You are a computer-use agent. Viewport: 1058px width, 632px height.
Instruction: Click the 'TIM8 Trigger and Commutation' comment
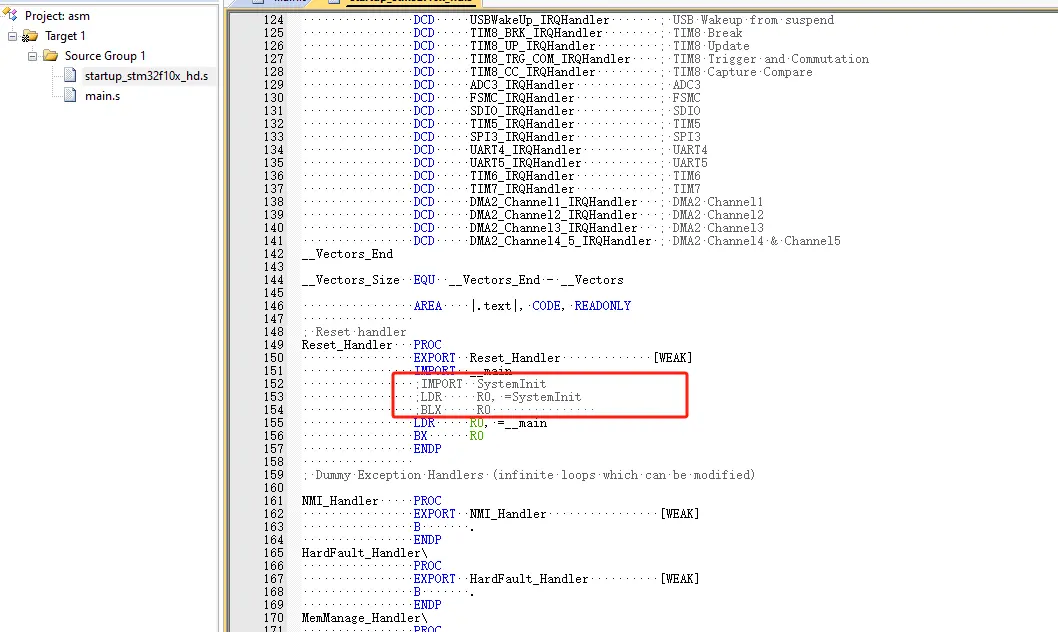(x=771, y=59)
